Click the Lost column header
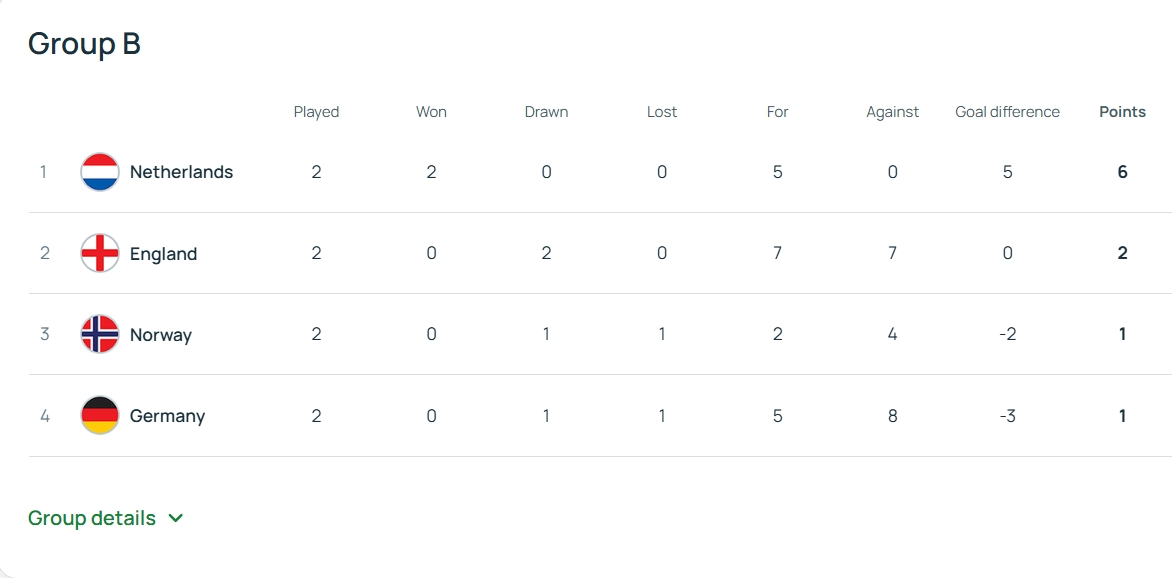The height and width of the screenshot is (578, 1172). pos(661,112)
